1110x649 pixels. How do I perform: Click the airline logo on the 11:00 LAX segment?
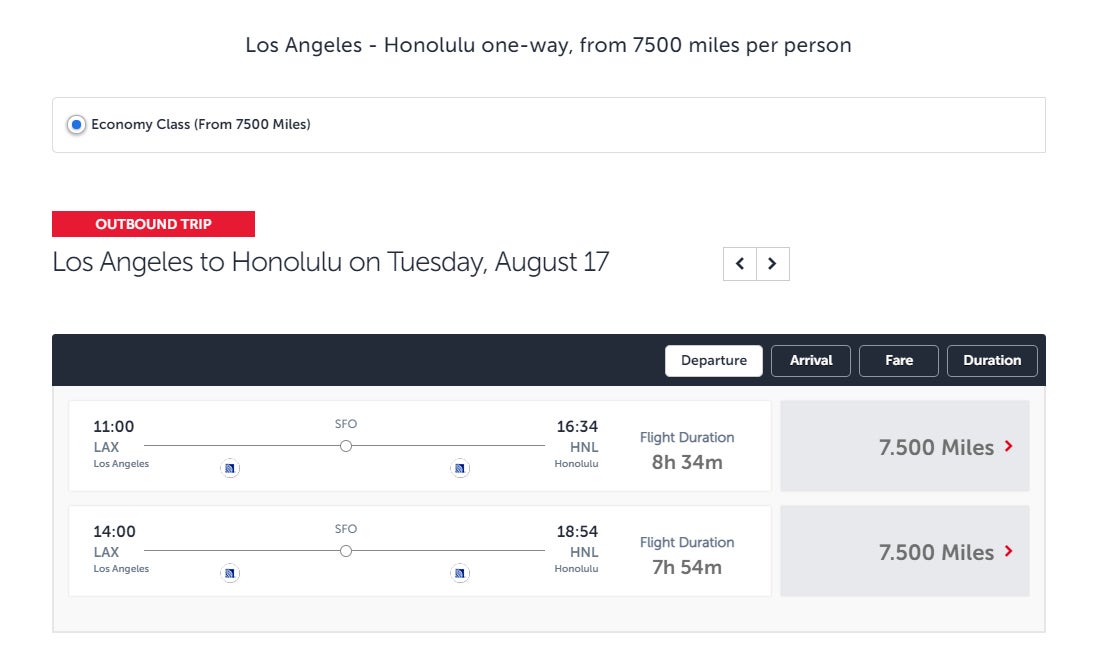[x=230, y=468]
